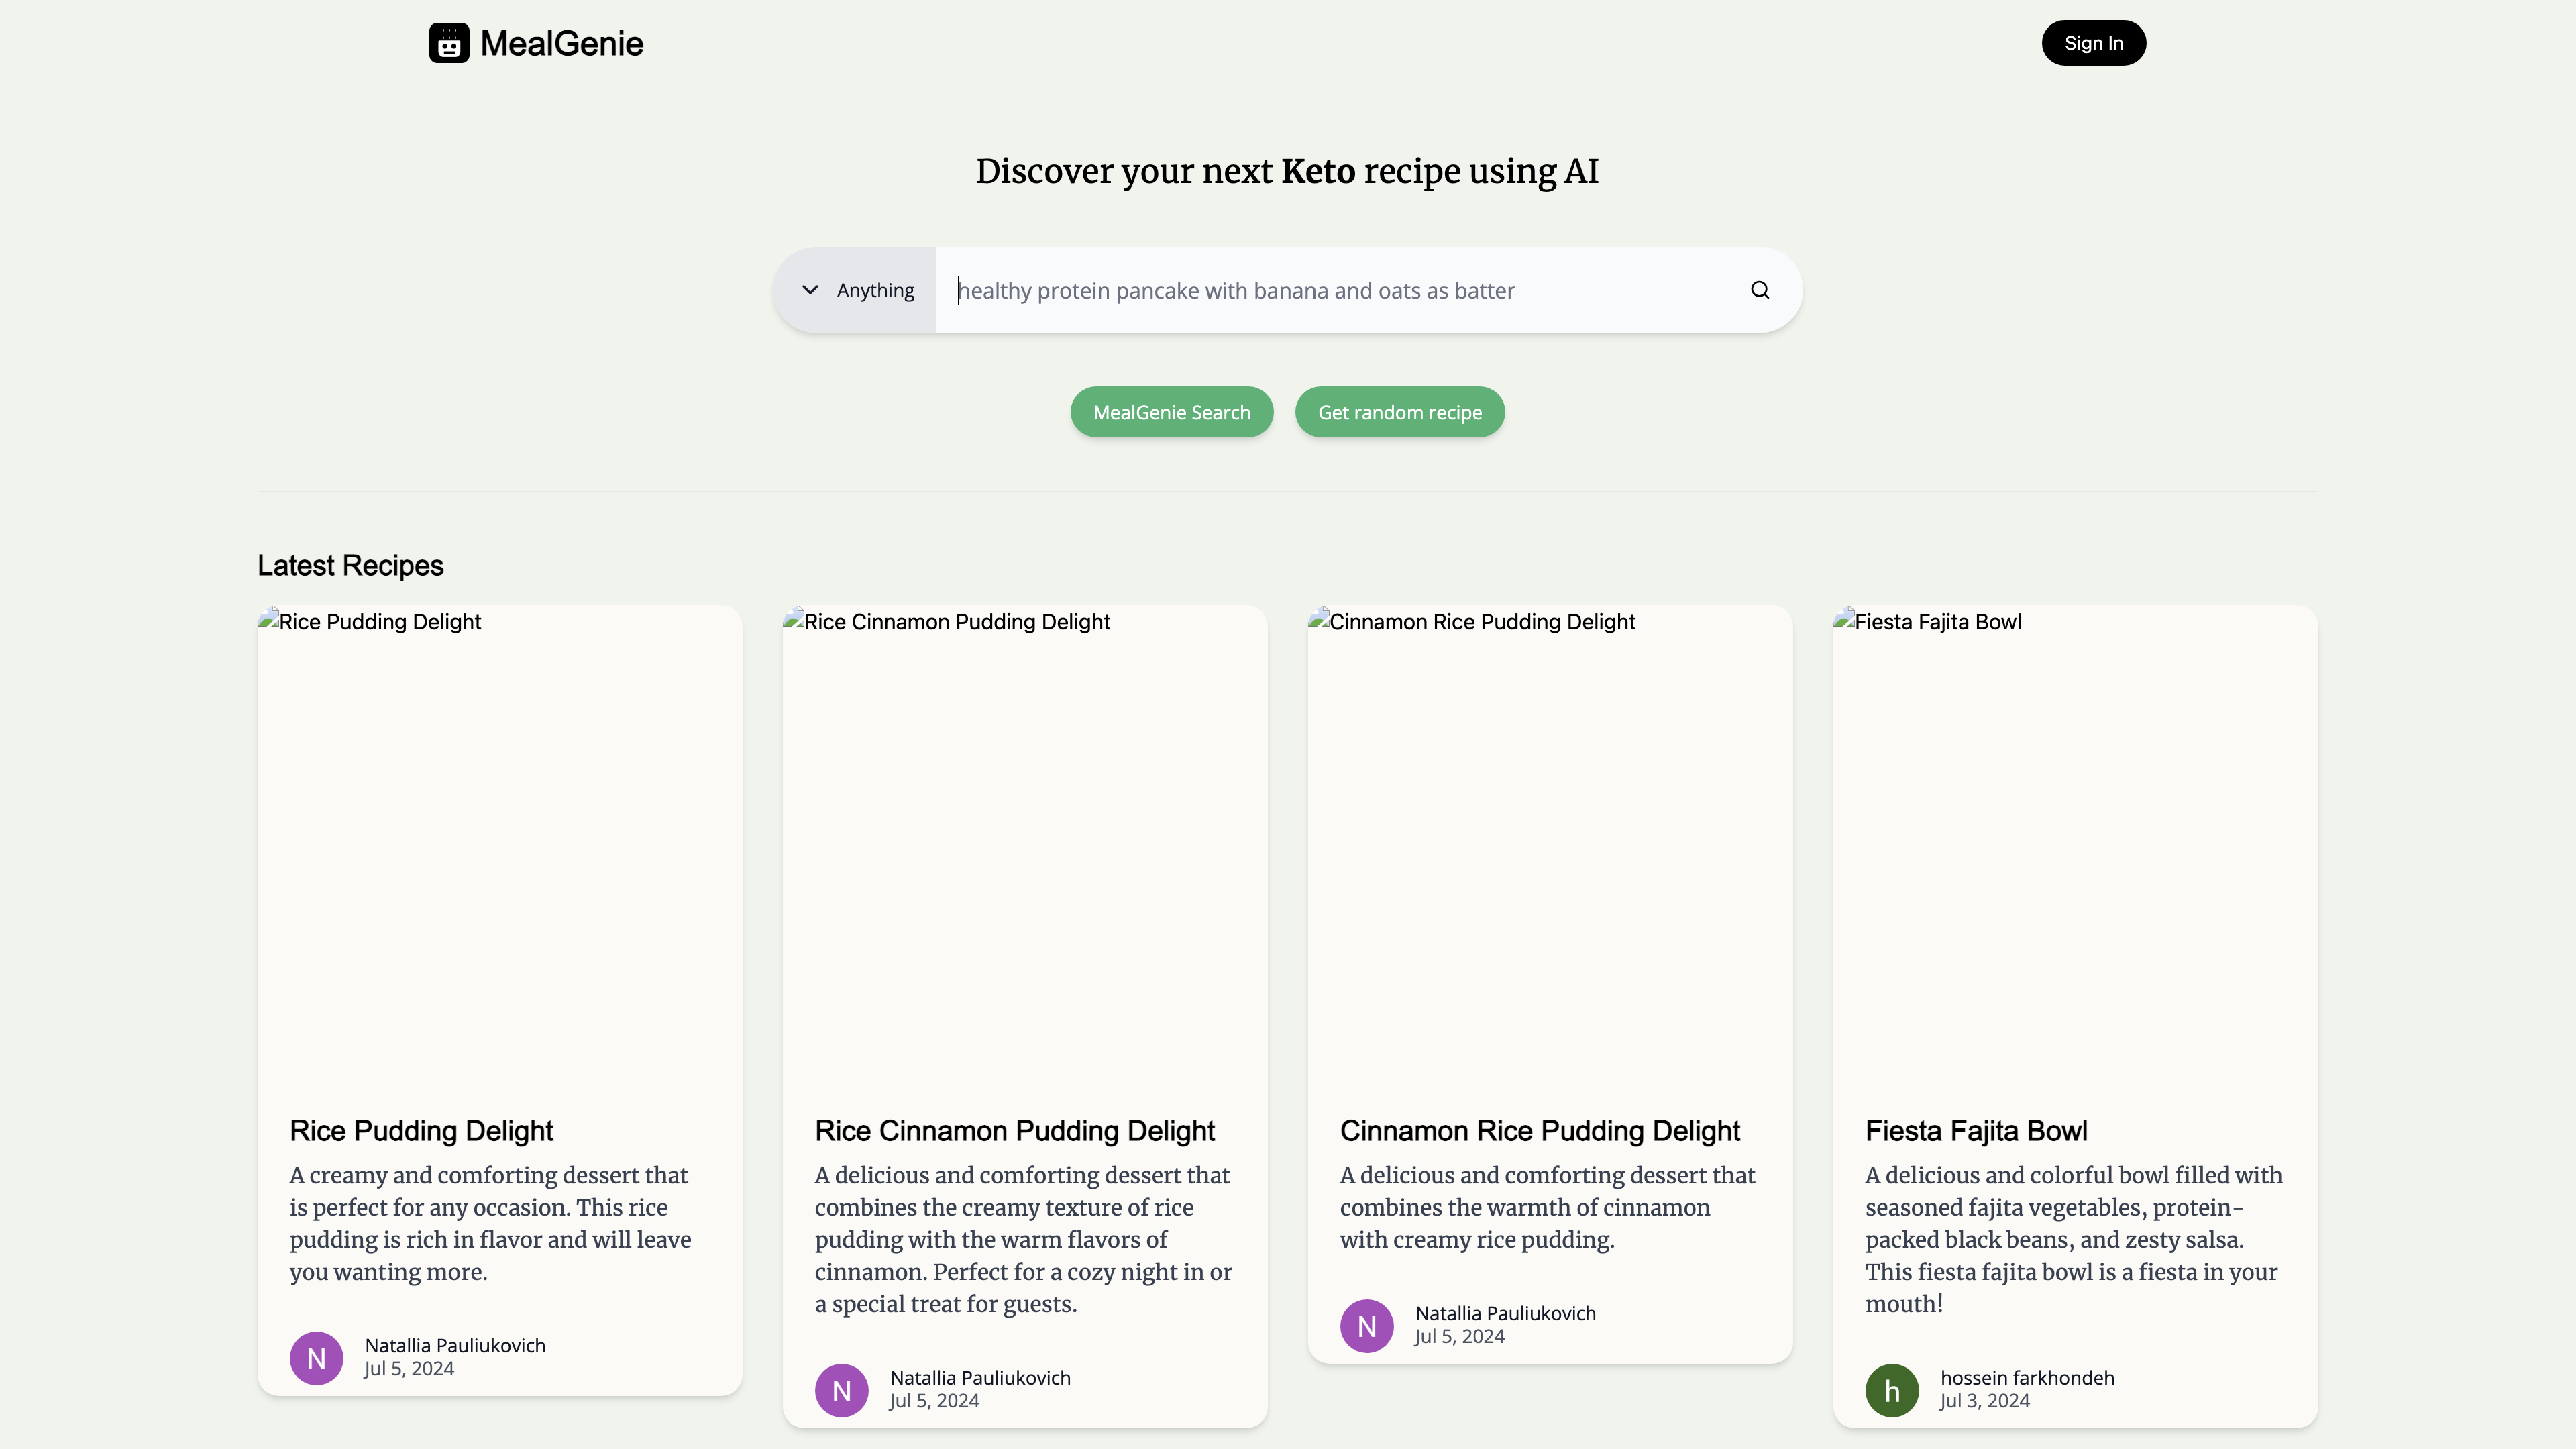This screenshot has width=2576, height=1449.
Task: Click Natallia Pauliukovich under Cinnamon Rice Pudding Delight
Action: pos(1505,1314)
